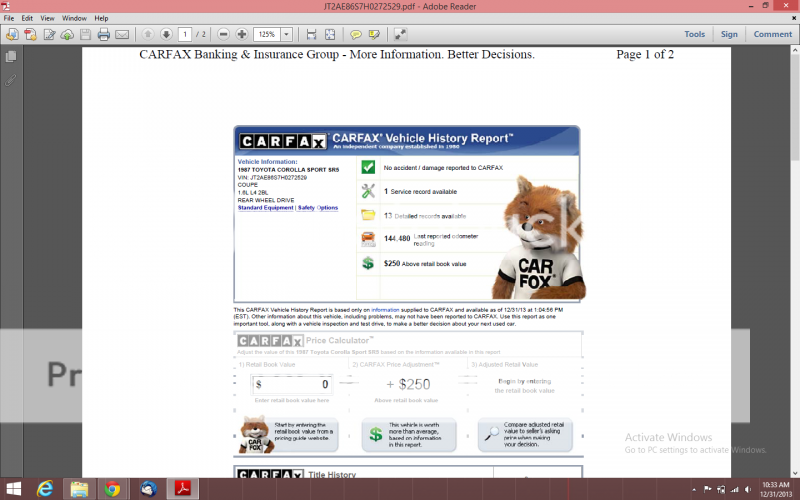Add sticky note comment icon

pyautogui.click(x=356, y=34)
